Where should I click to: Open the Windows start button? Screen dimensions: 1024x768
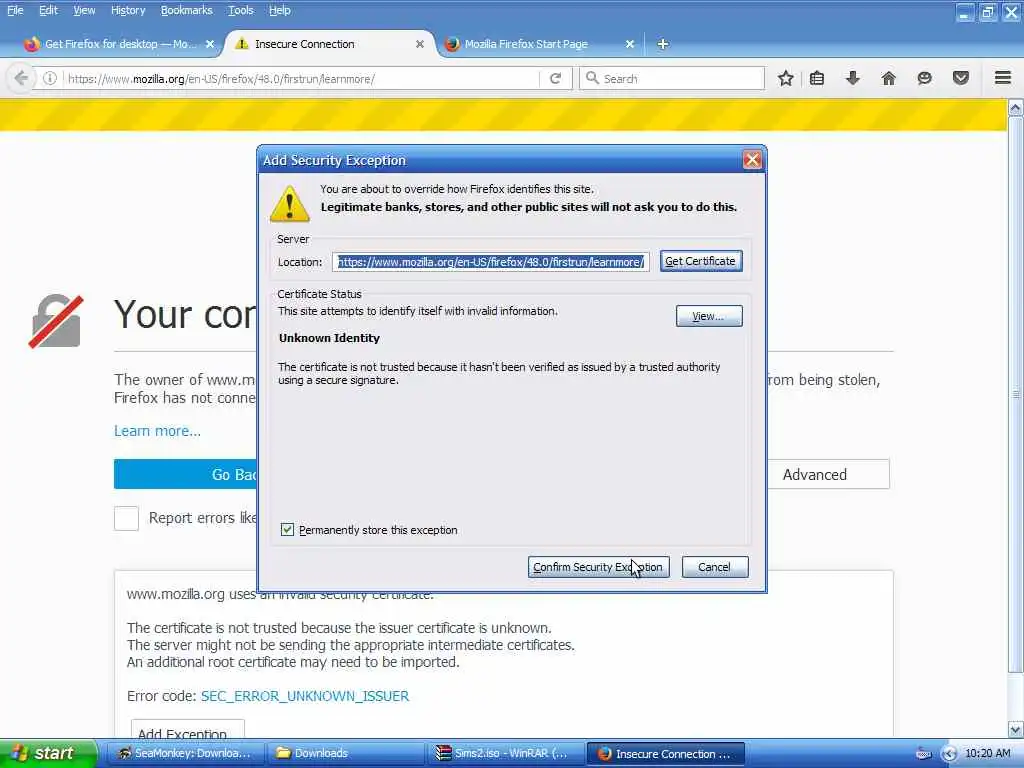[47, 753]
